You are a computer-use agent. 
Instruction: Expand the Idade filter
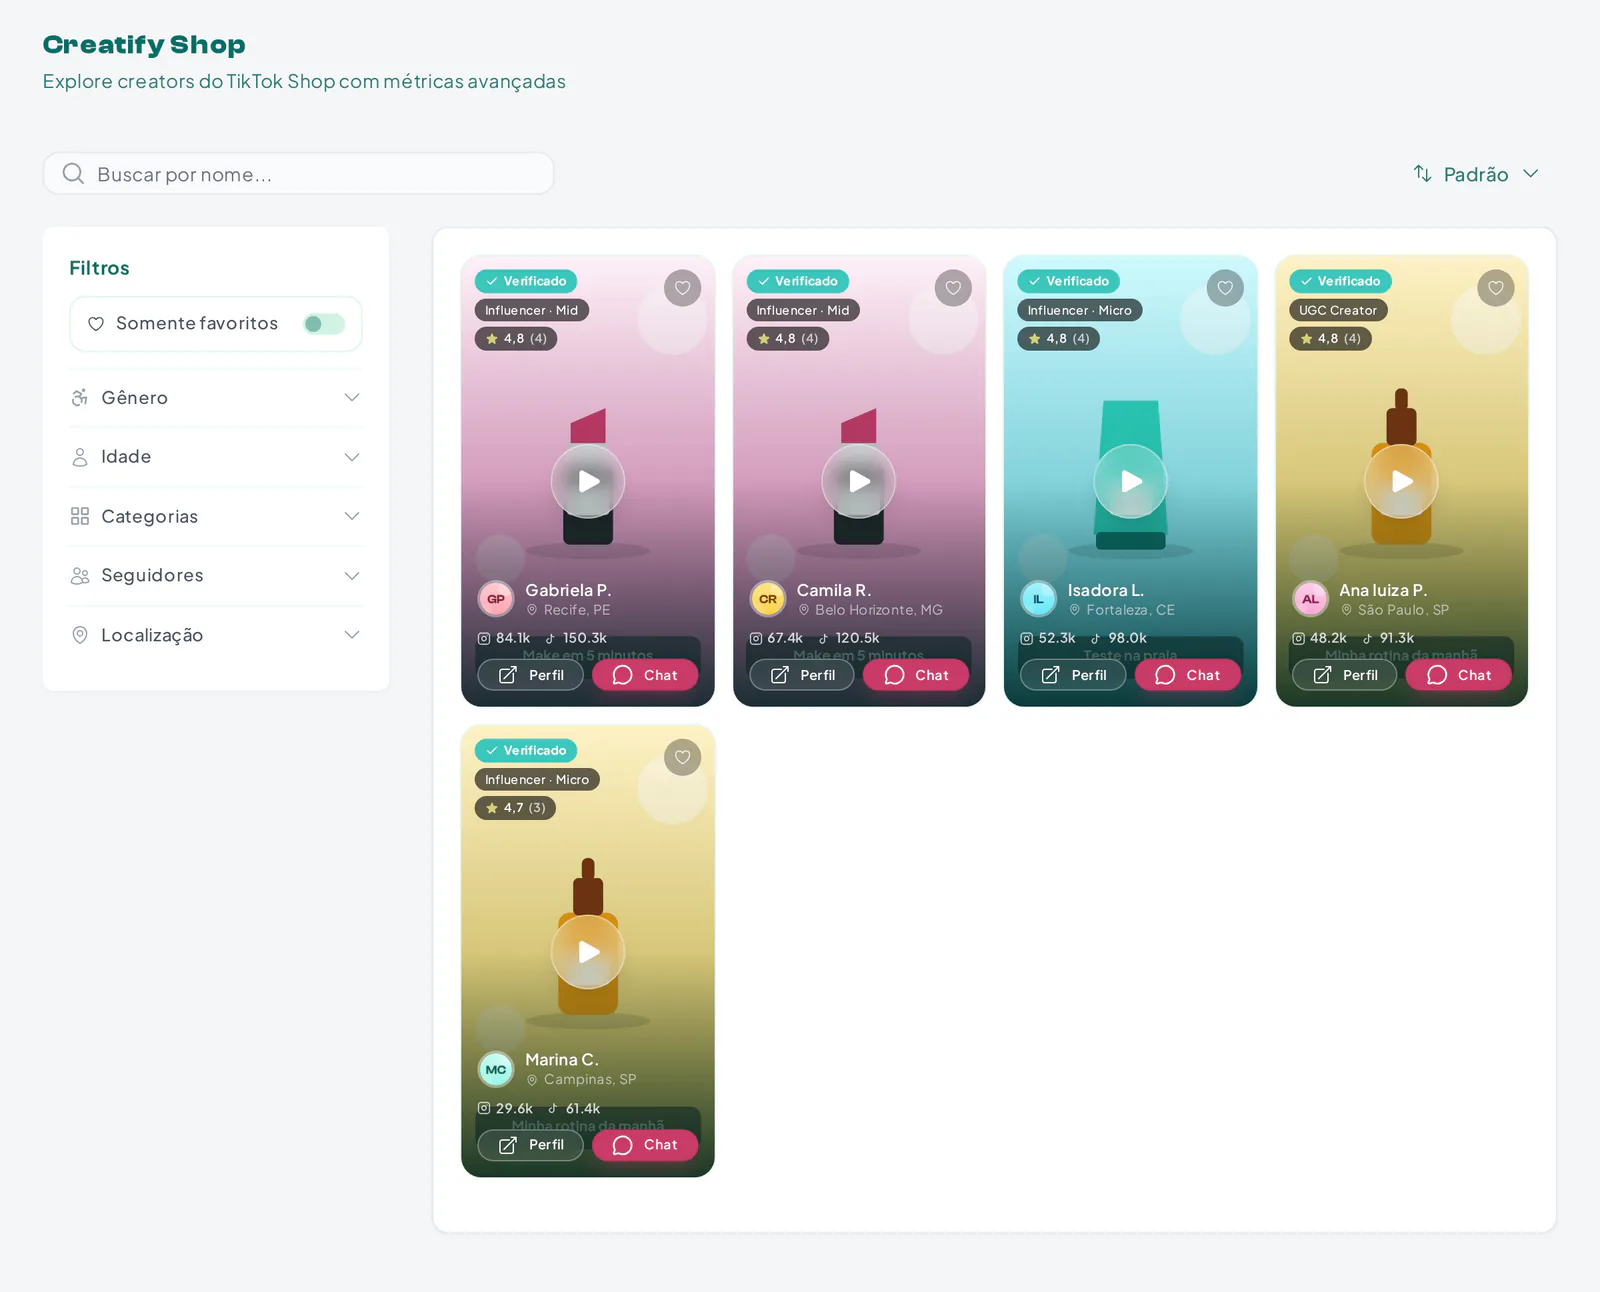click(216, 457)
